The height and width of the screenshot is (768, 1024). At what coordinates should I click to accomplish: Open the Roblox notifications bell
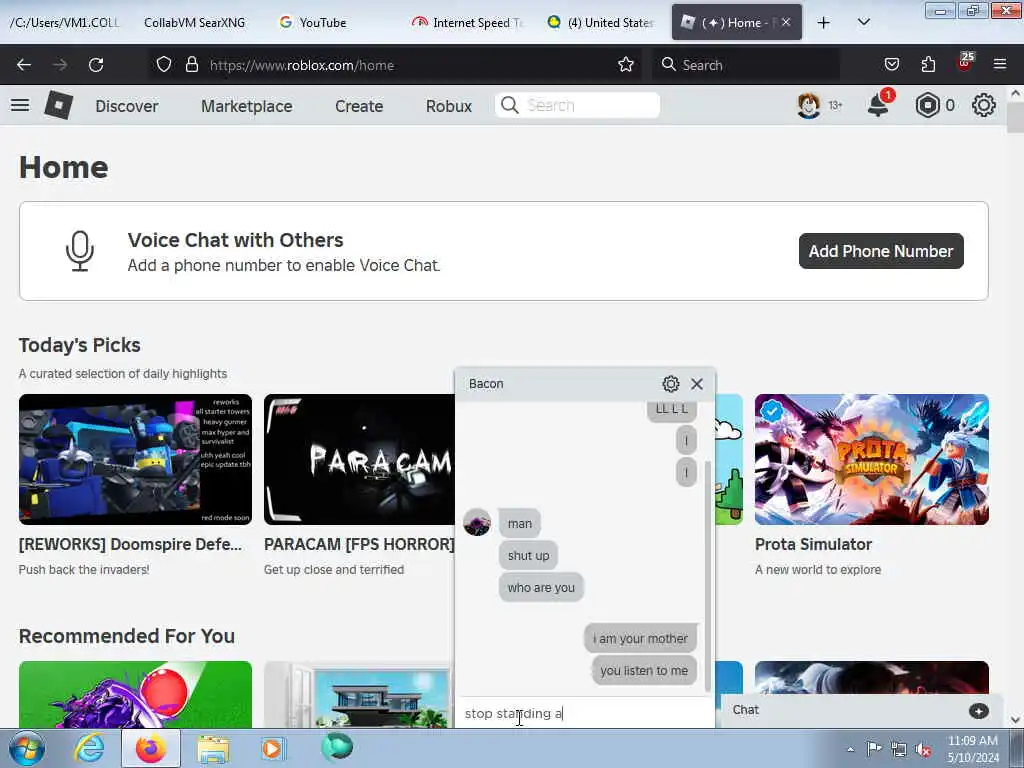(878, 105)
